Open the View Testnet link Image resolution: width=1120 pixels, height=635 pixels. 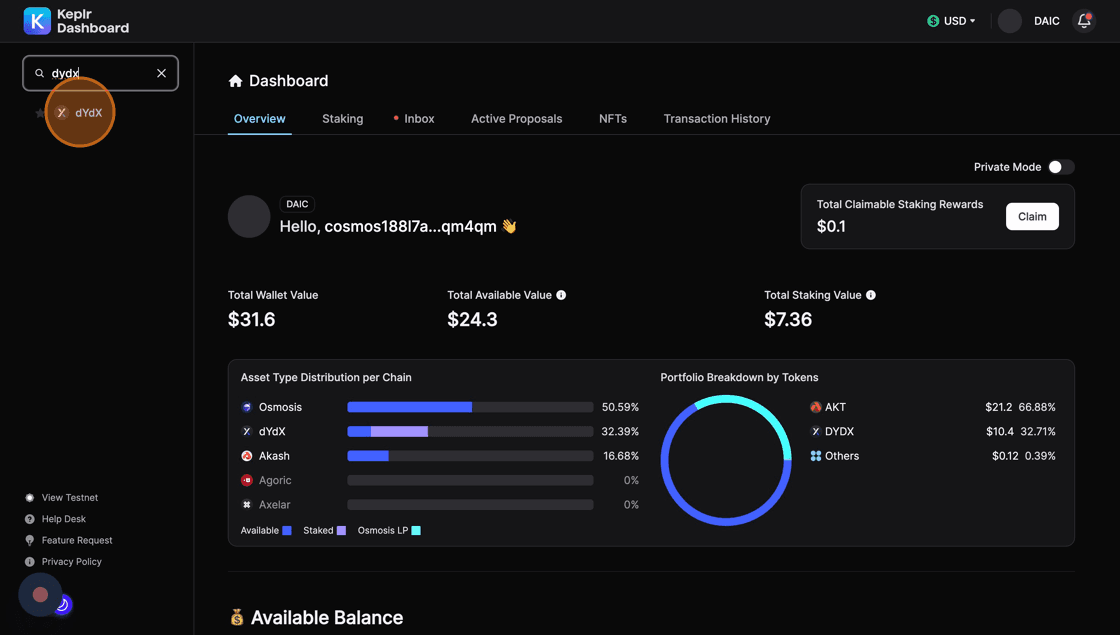tap(69, 498)
